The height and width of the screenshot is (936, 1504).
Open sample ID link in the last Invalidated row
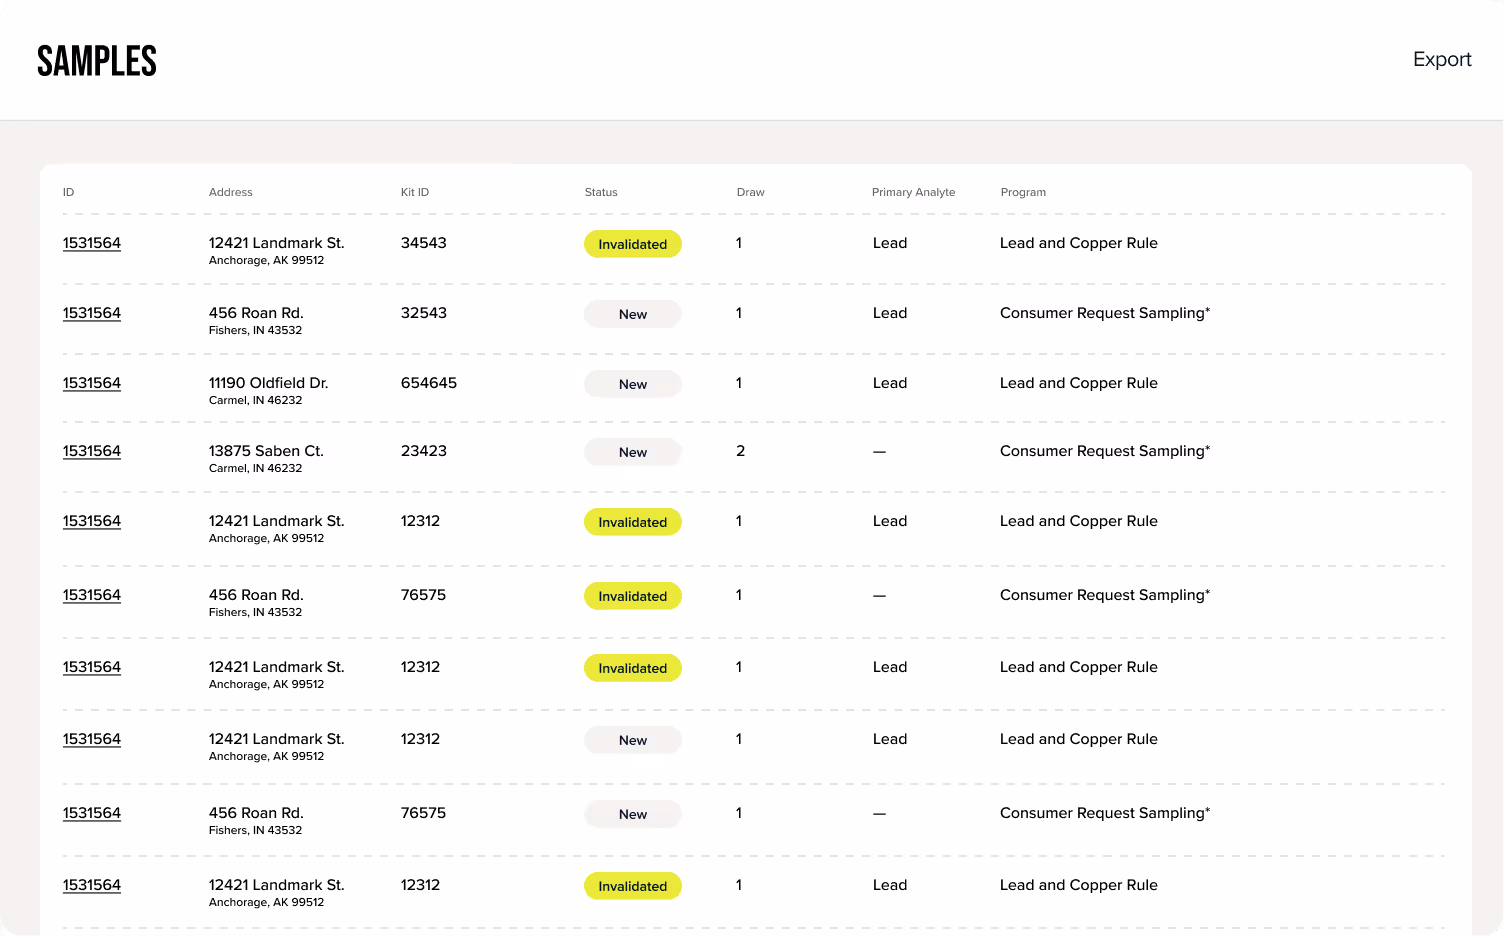pos(91,885)
